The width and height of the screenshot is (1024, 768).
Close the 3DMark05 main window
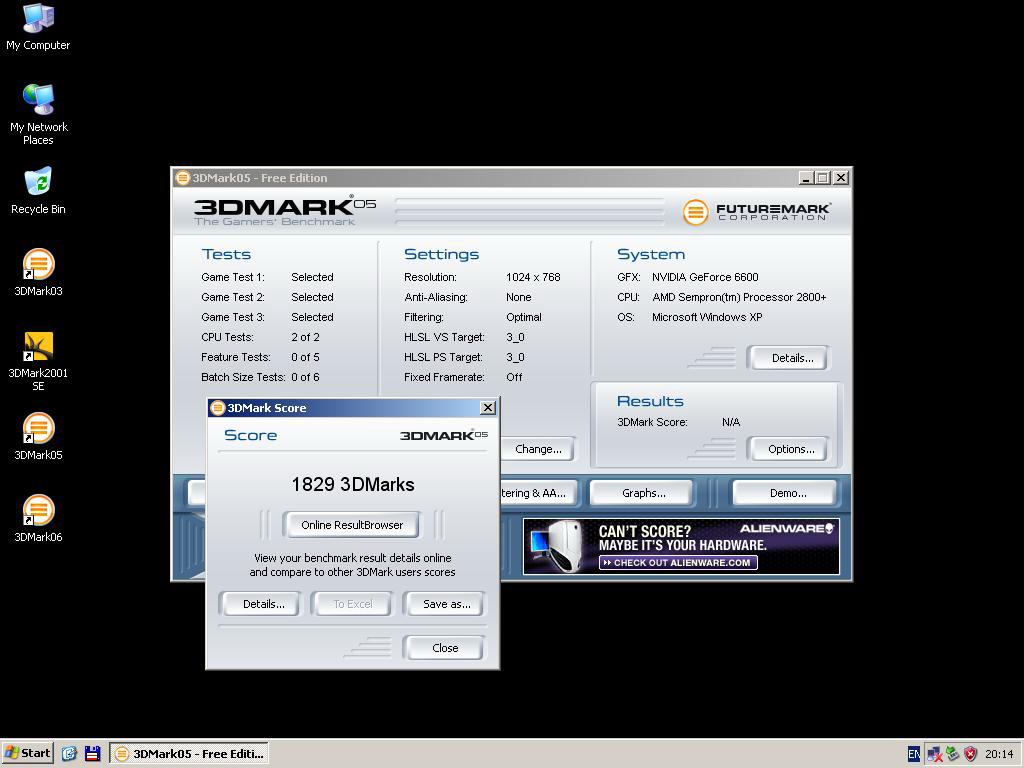click(841, 178)
